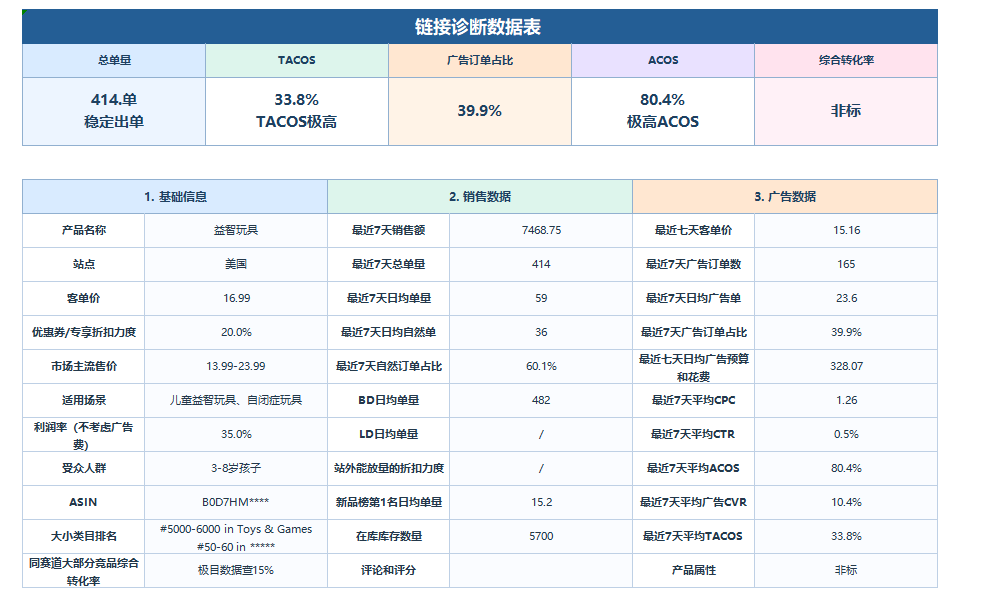Select the 3. 广告数据 section header
Viewport: 989px width, 608px height.
pos(785,197)
